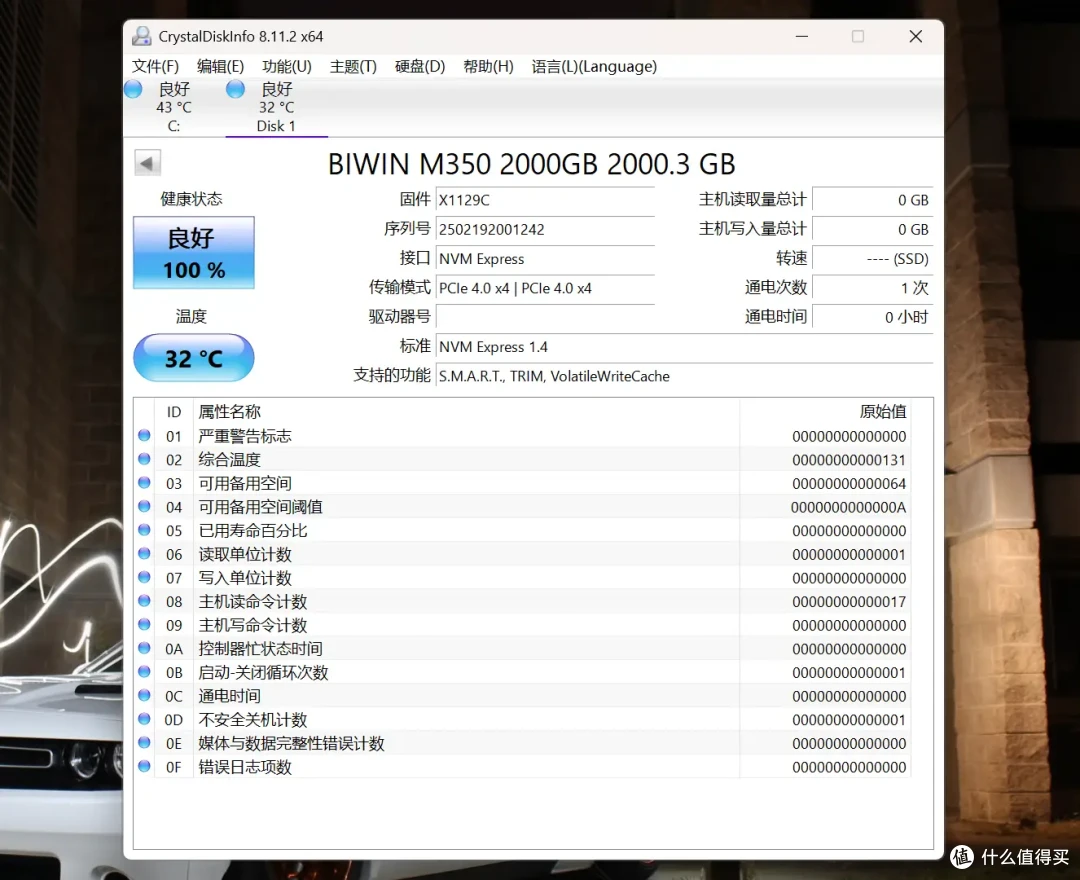Click the 32 °C temperature button
The width and height of the screenshot is (1080, 880).
point(194,358)
